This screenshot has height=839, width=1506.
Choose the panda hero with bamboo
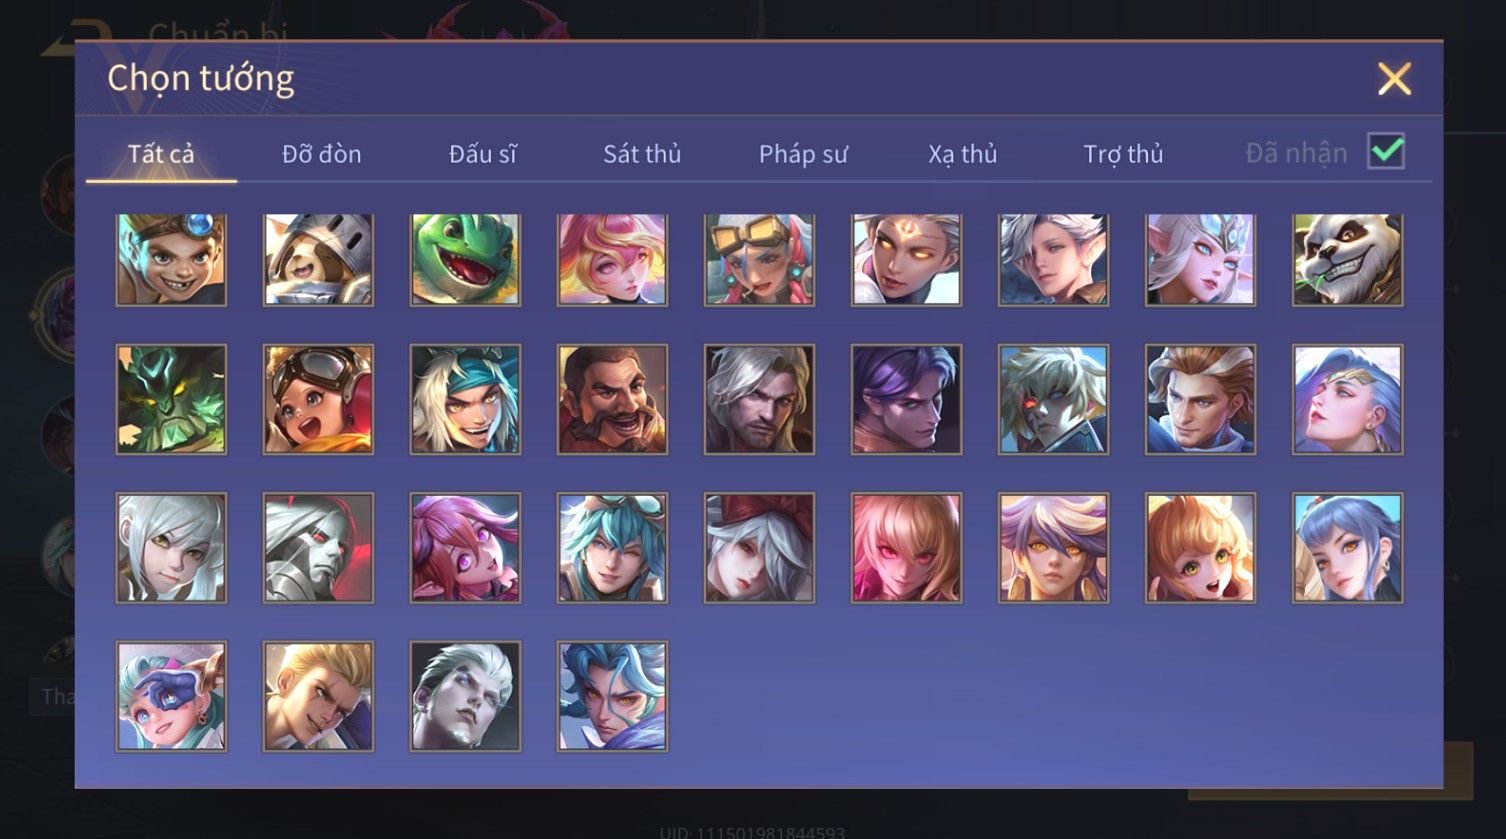pos(1347,259)
